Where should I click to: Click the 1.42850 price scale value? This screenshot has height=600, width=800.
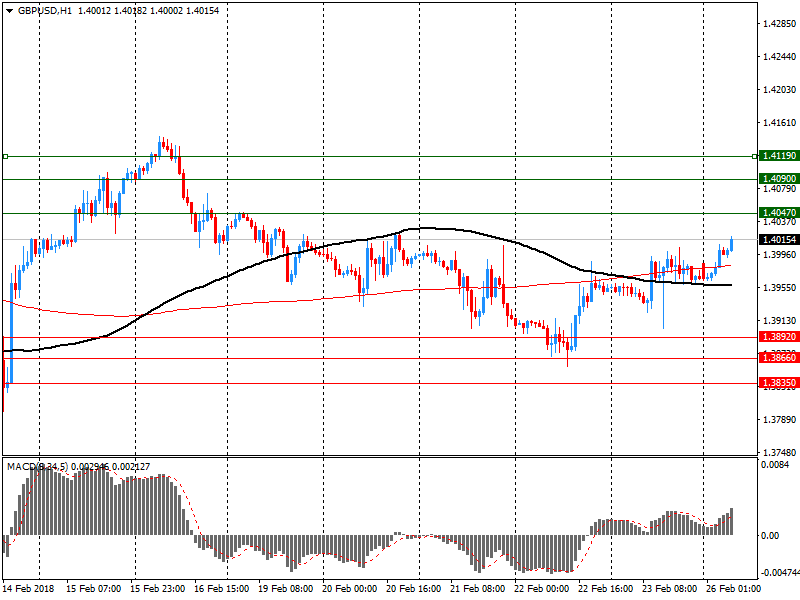(779, 23)
